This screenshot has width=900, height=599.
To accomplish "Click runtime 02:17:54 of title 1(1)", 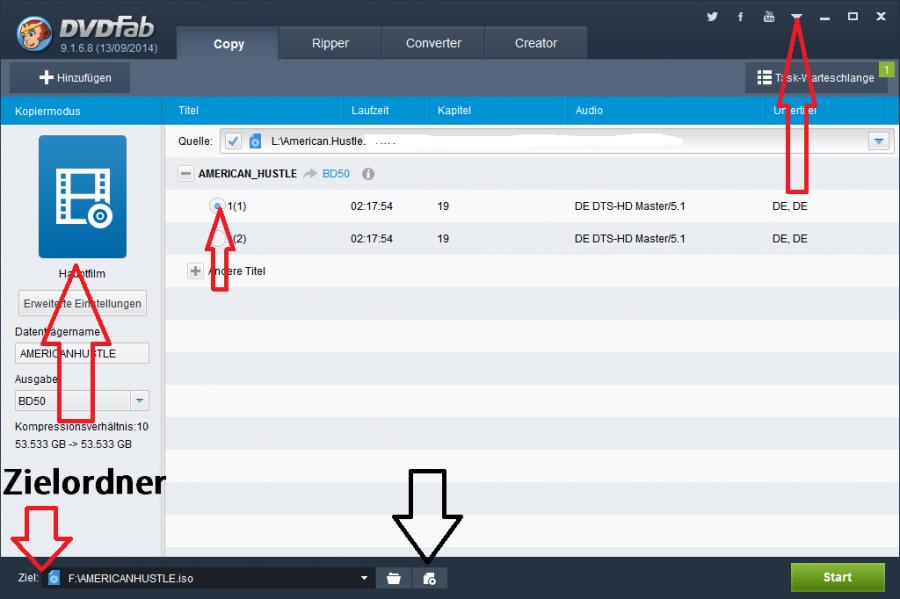I will click(371, 206).
